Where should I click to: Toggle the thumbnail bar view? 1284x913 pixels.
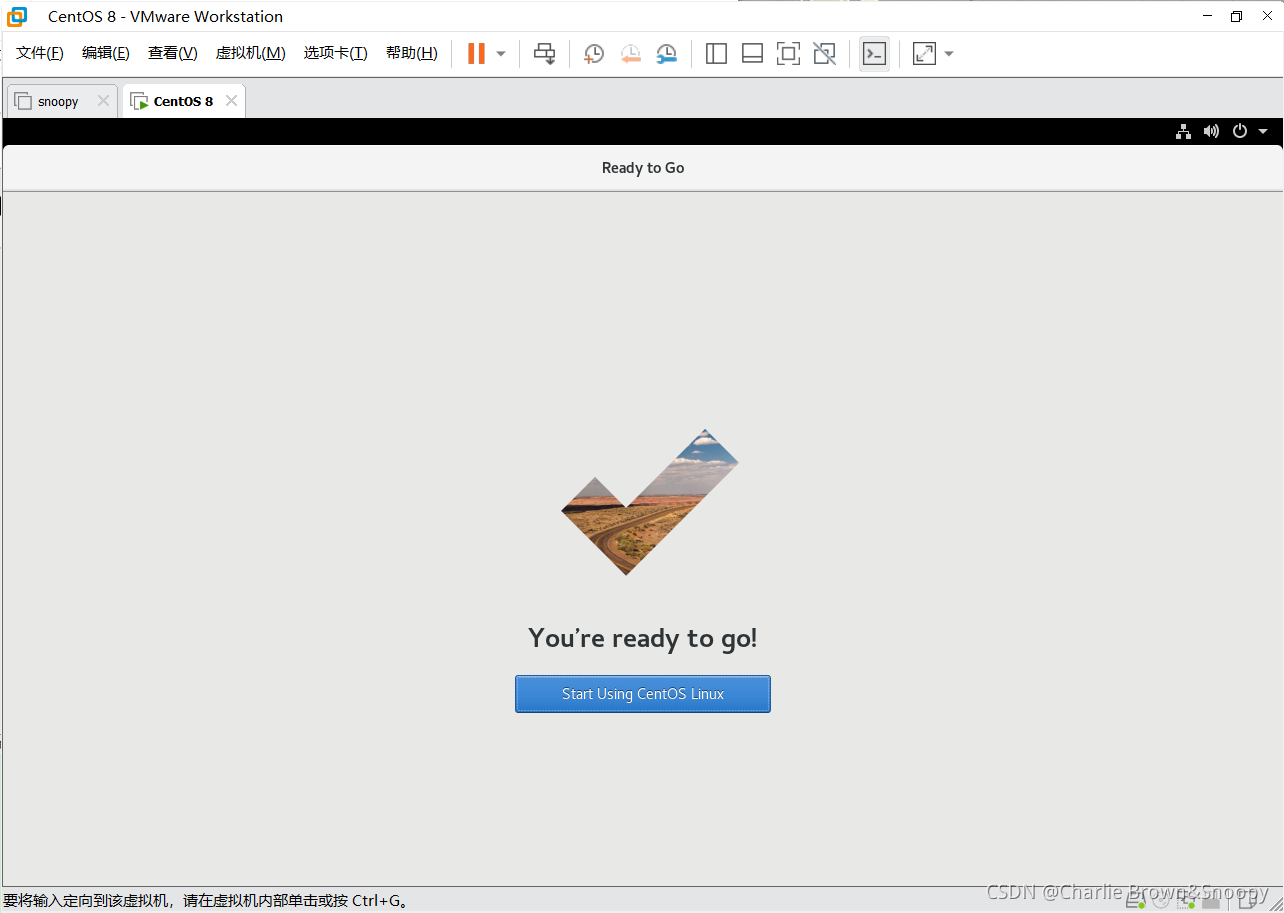(752, 54)
